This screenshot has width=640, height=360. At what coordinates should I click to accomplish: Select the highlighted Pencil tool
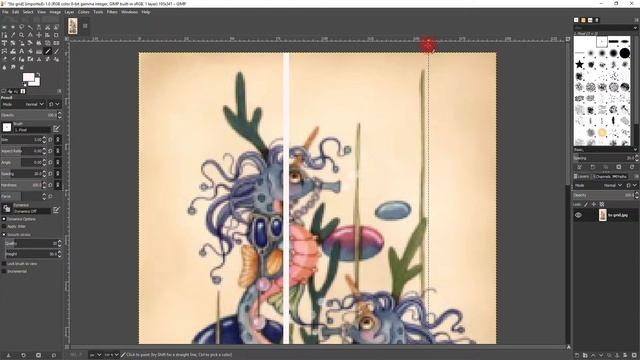click(x=47, y=51)
